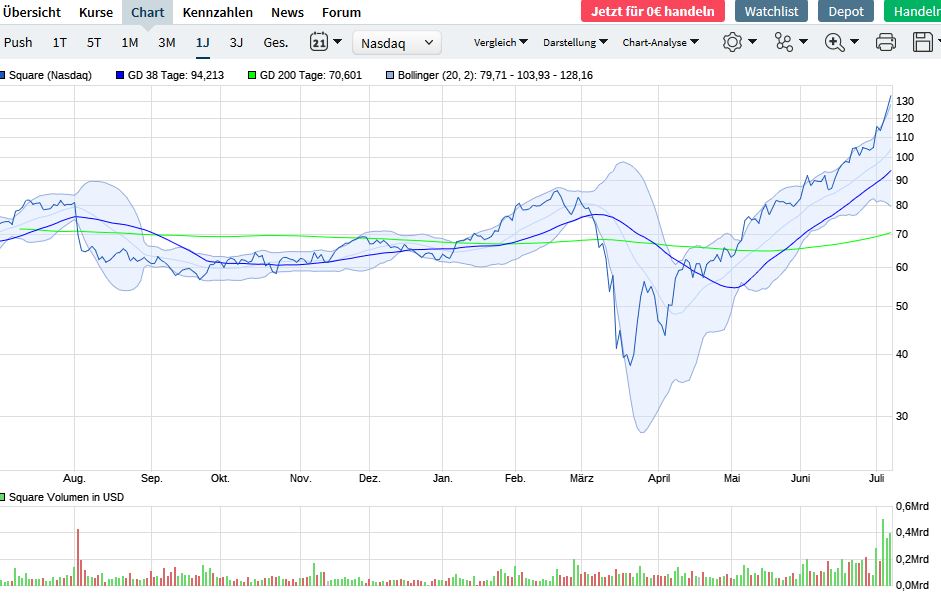Open the calendar date range picker
The image size is (941, 596).
click(319, 42)
